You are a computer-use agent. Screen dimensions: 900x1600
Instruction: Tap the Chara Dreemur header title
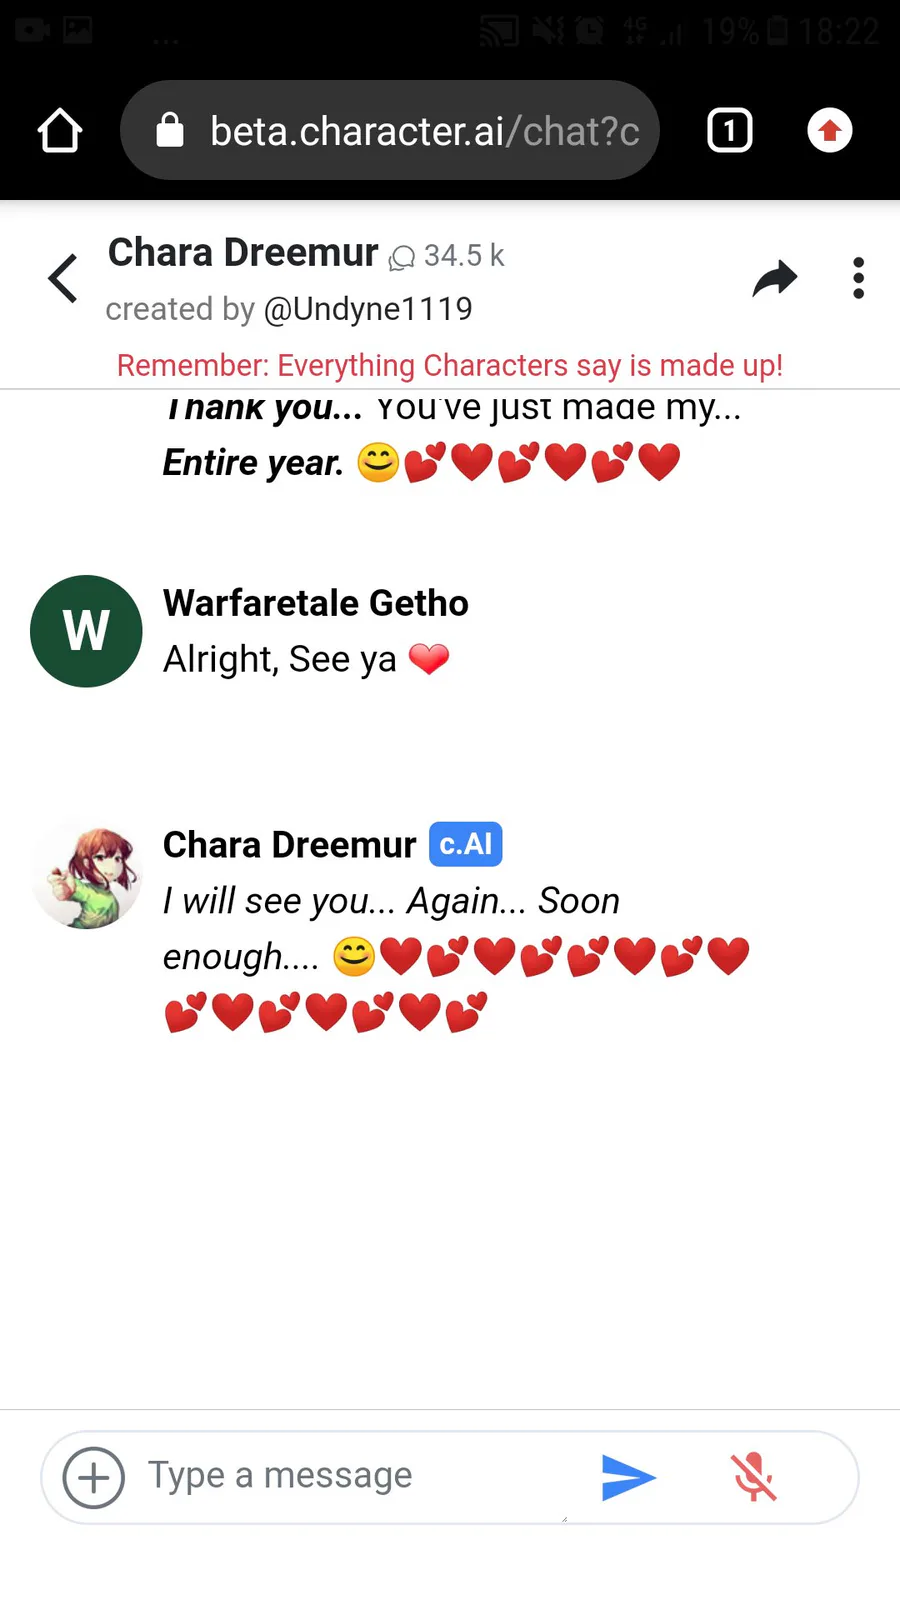pyautogui.click(x=243, y=253)
